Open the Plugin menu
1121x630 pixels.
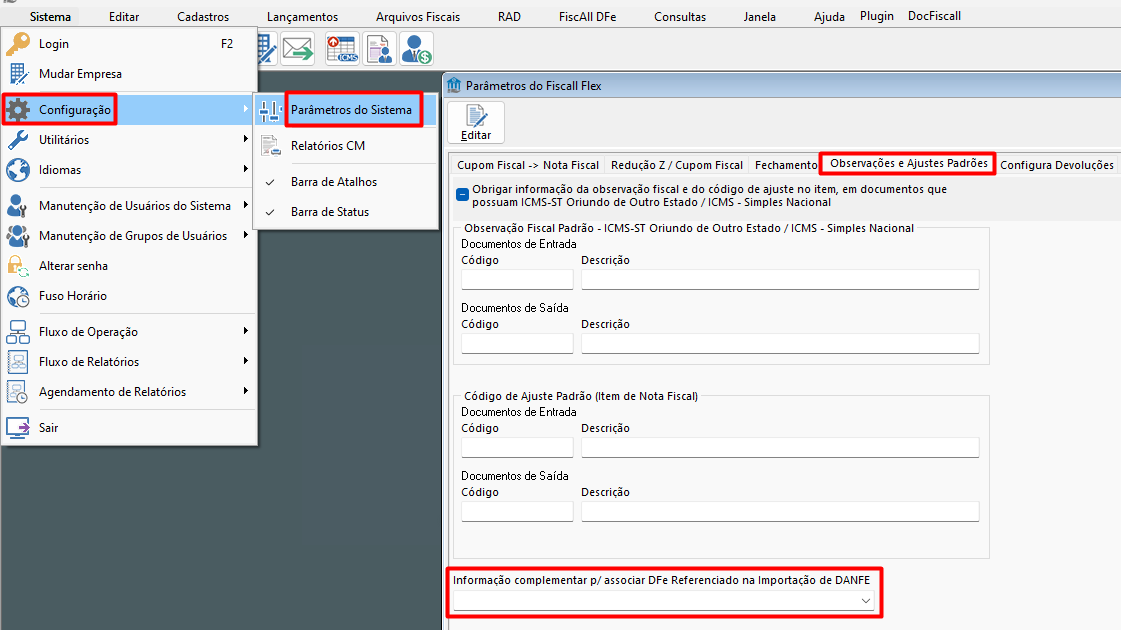876,16
